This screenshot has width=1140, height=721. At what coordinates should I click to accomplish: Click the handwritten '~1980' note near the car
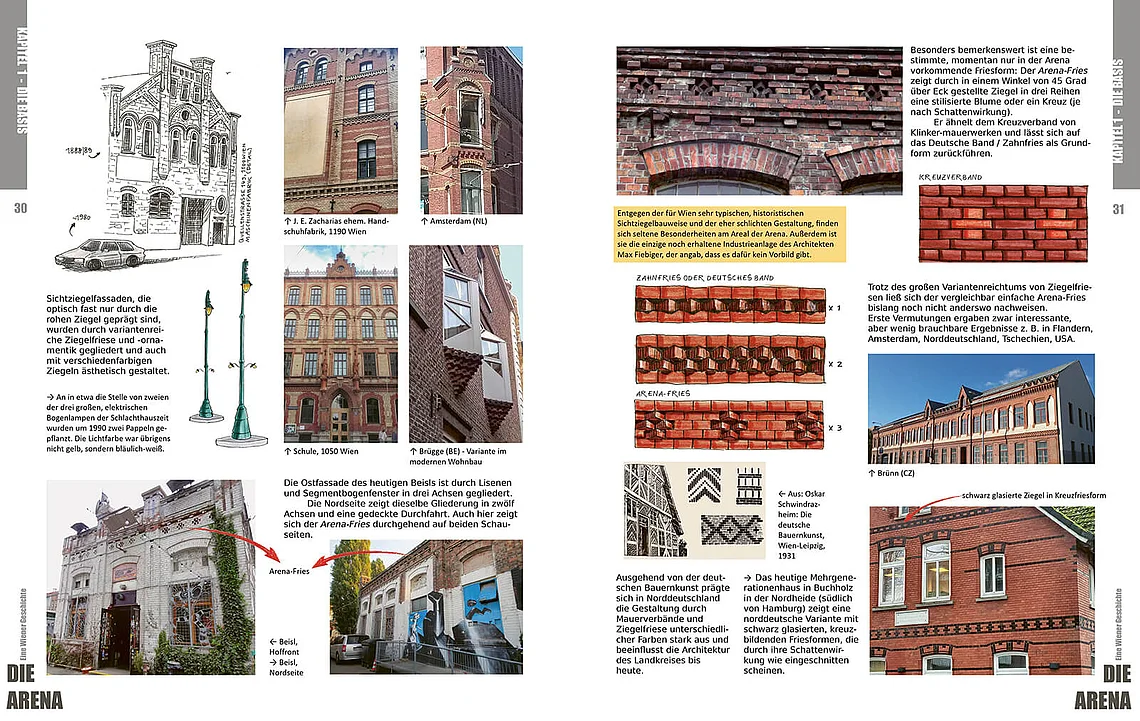coord(81,218)
